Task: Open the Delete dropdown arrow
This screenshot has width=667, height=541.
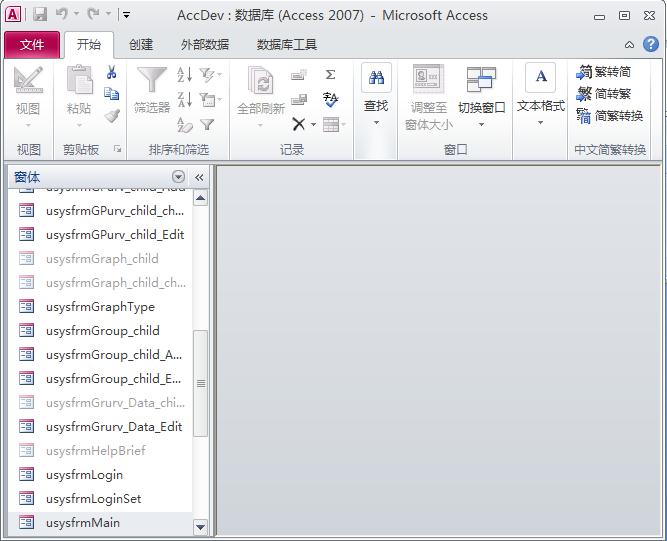Action: [314, 125]
